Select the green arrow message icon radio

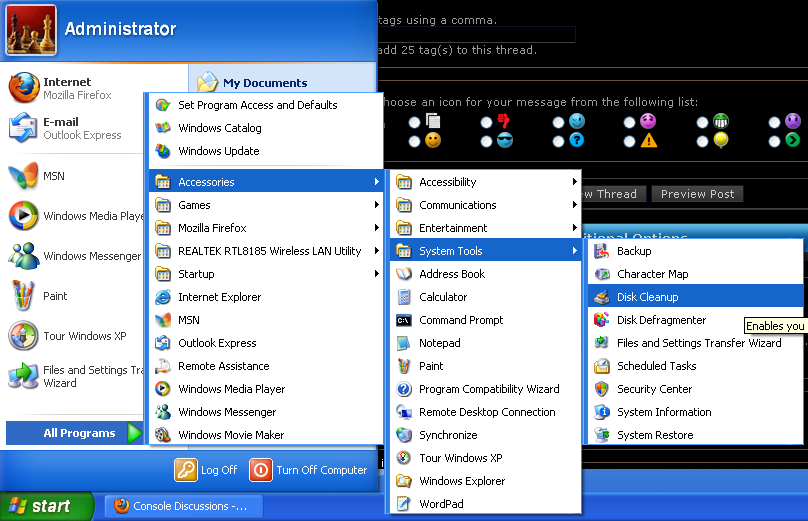click(774, 141)
